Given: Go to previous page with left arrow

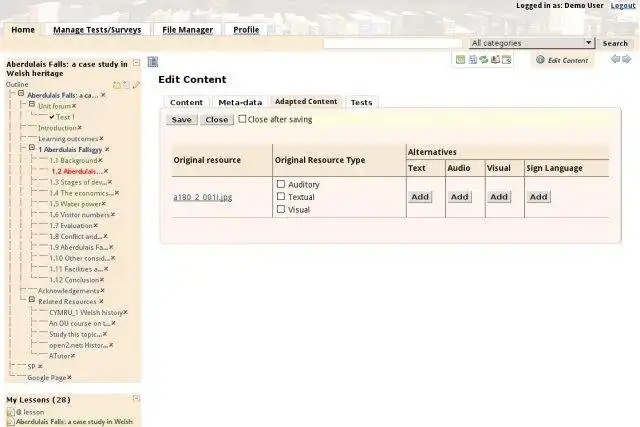Looking at the screenshot, I should coord(616,59).
